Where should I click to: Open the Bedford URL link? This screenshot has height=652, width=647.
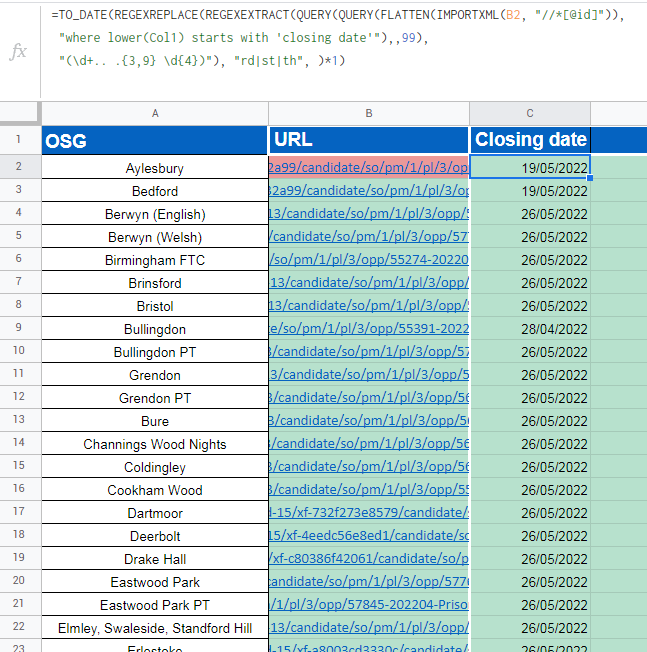[x=369, y=190]
